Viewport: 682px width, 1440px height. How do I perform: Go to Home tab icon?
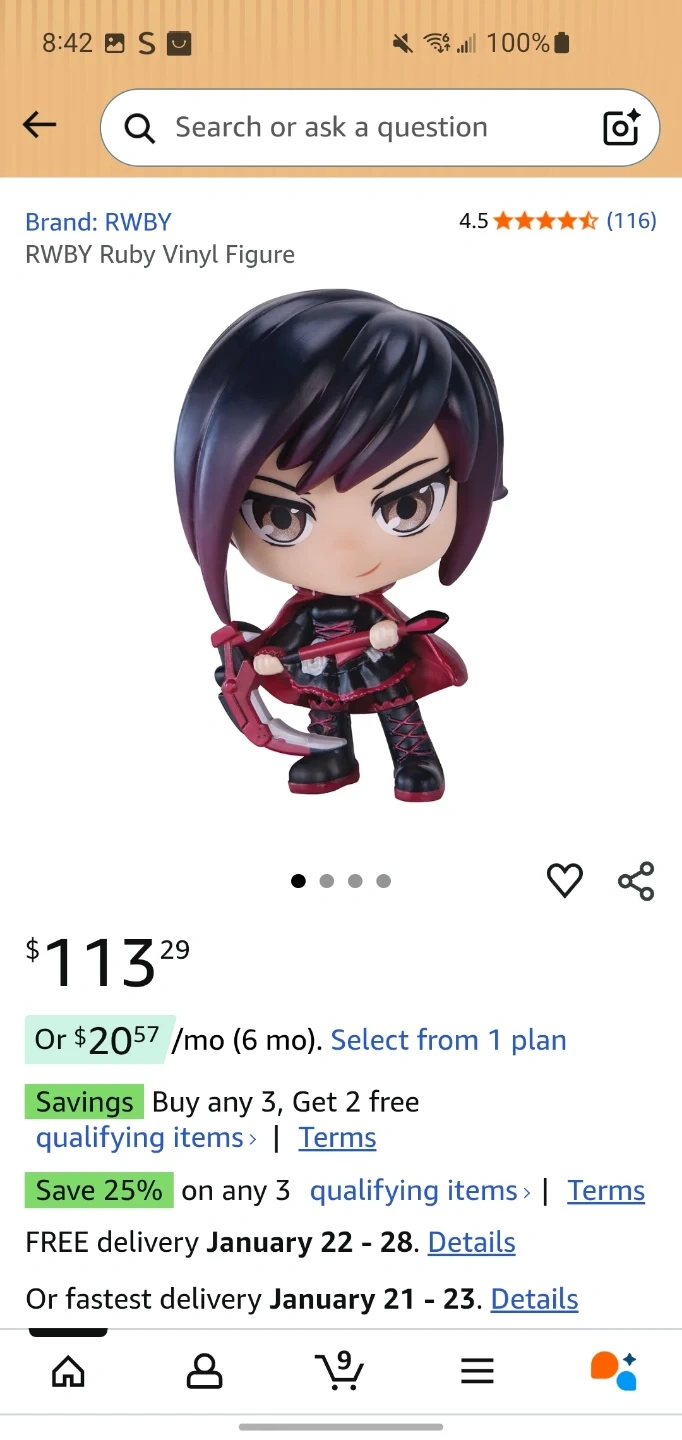click(x=68, y=1370)
